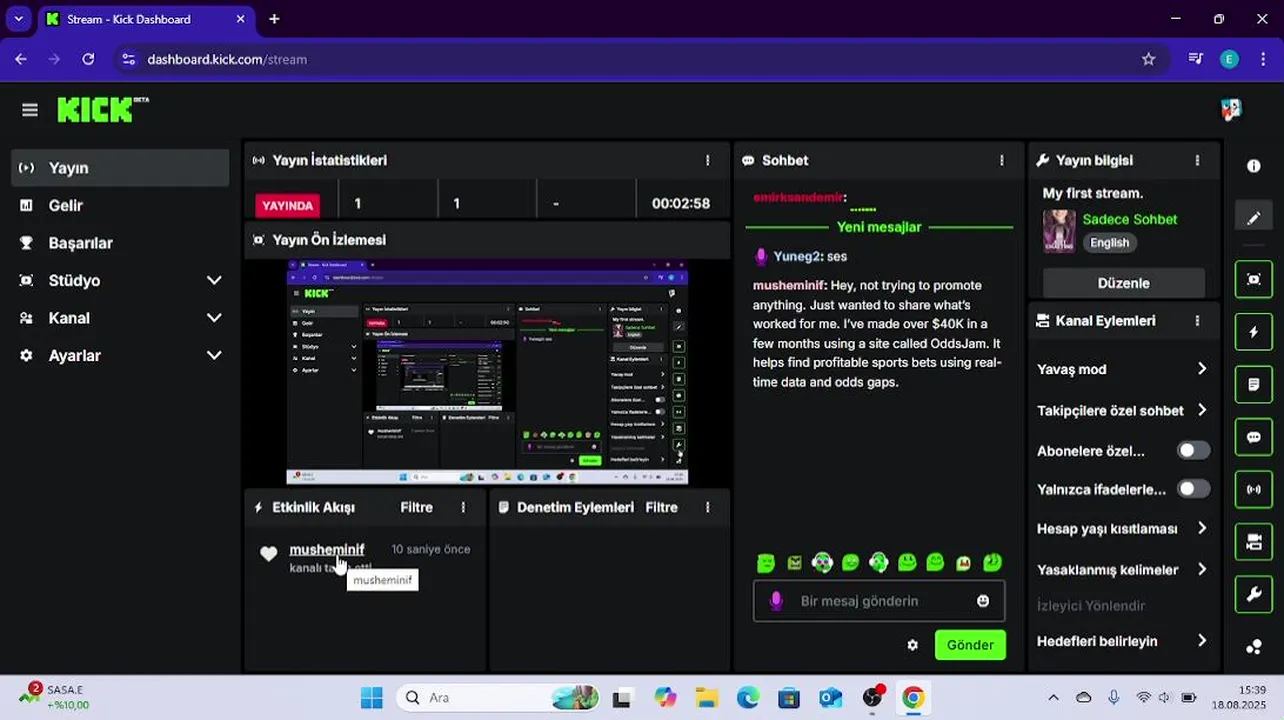Open the profile avatar in the Kick header

tap(1231, 109)
